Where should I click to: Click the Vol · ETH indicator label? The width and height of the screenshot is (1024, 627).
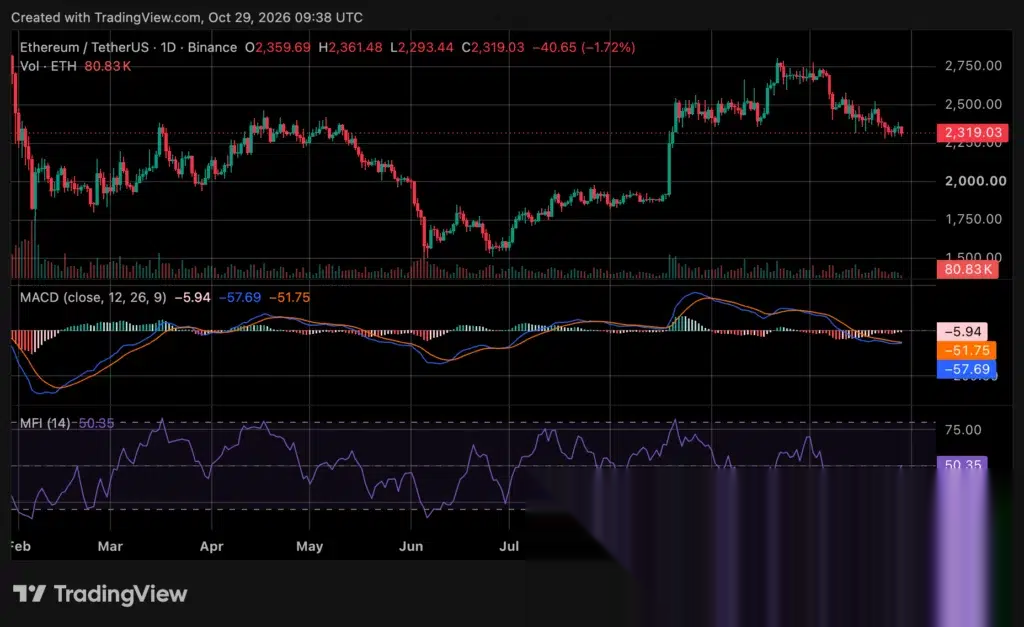(x=48, y=66)
